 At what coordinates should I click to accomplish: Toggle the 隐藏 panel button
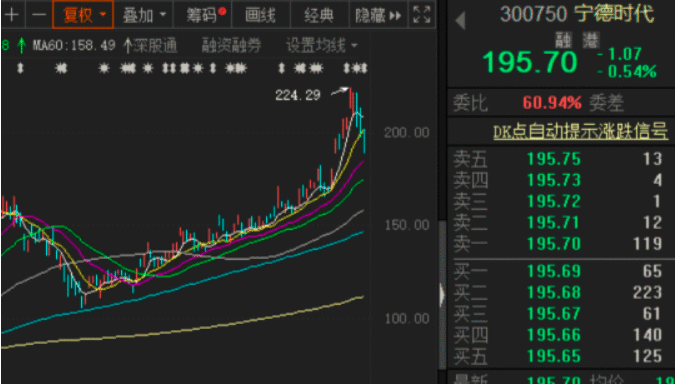(378, 15)
